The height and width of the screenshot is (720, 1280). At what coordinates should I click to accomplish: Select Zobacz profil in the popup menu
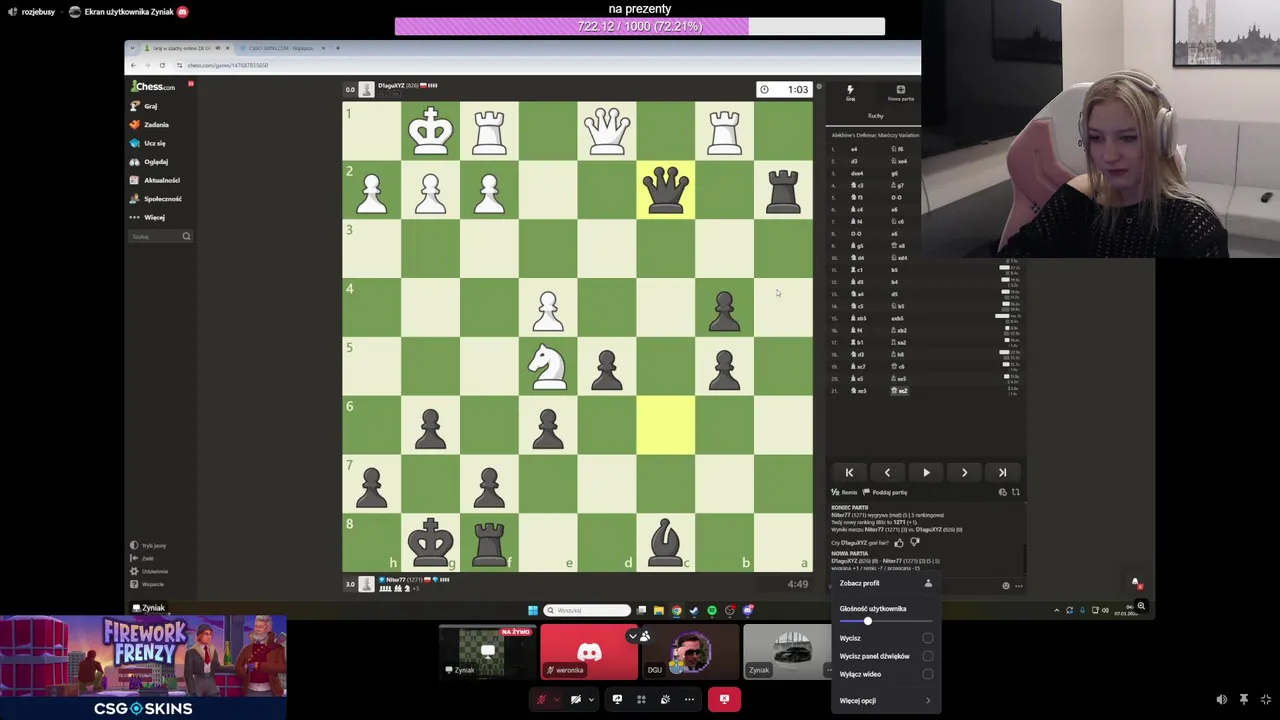(886, 583)
